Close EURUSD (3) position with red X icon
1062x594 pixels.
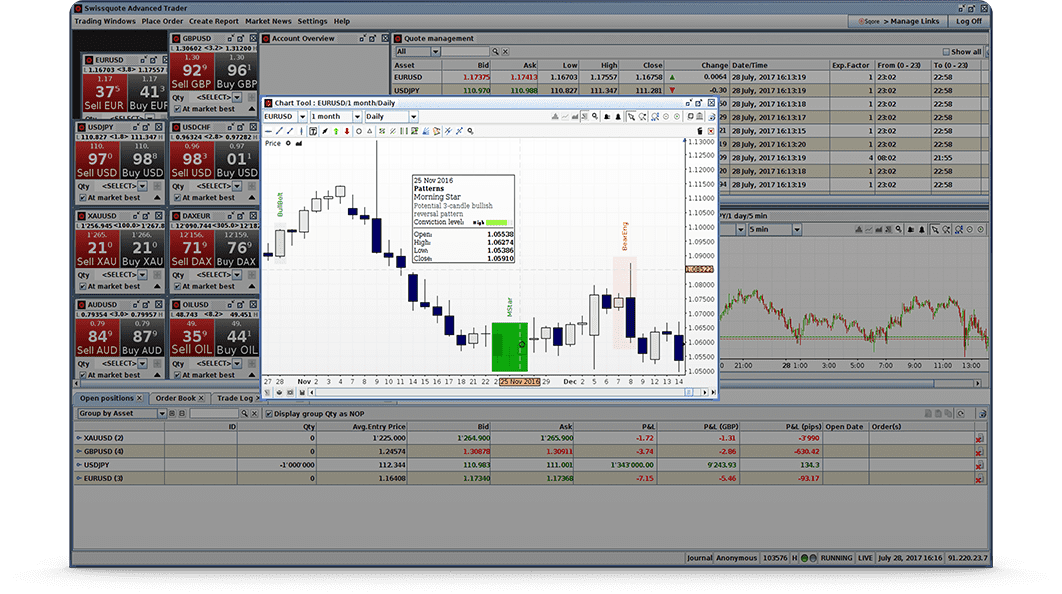coord(979,479)
